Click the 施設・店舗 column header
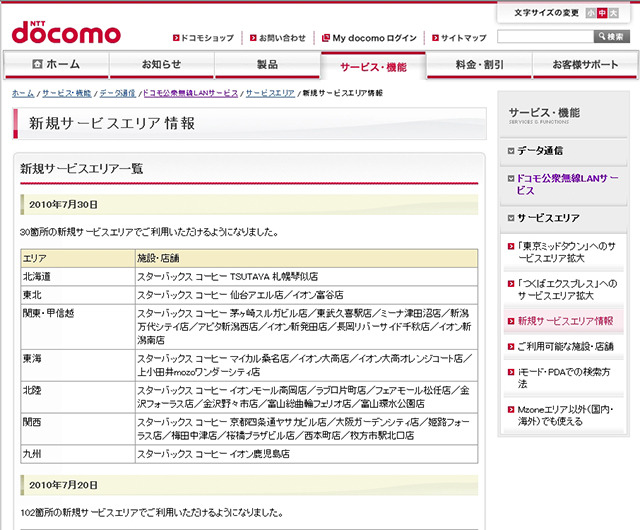 (x=307, y=258)
